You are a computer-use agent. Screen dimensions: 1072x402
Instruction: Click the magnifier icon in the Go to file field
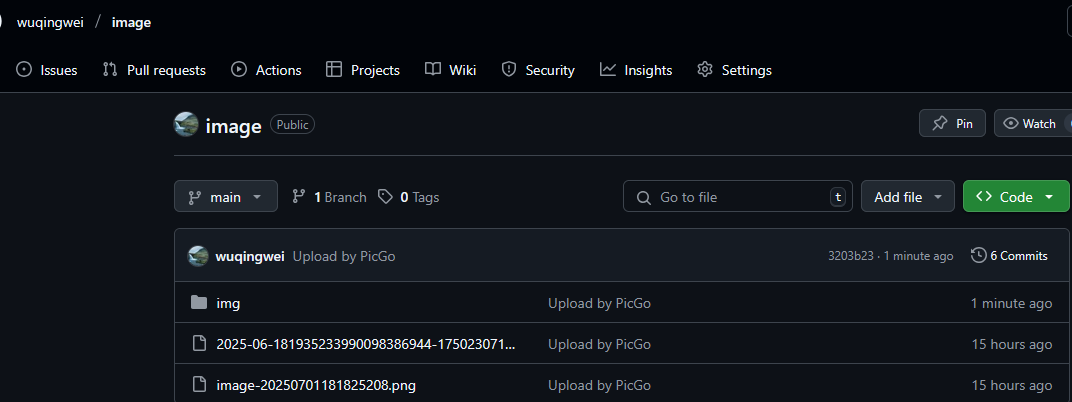[643, 198]
